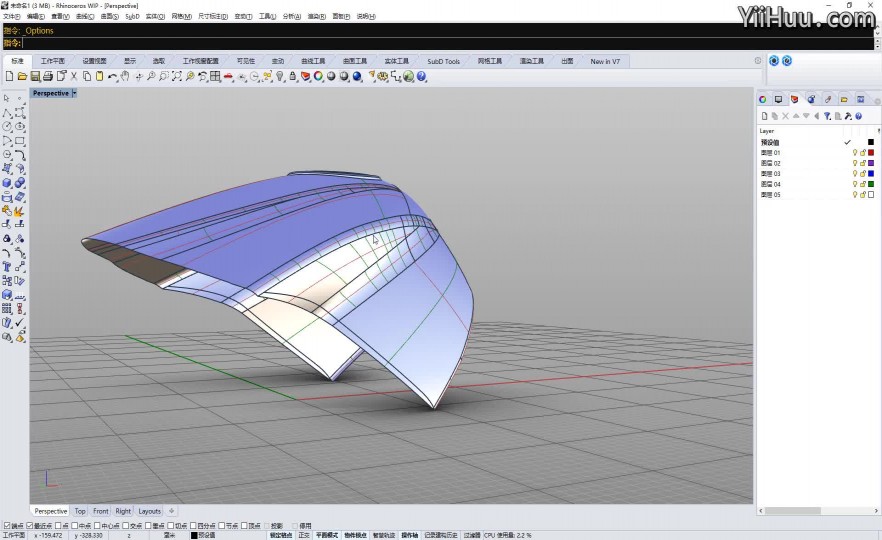Click the new layer icon in the Layer panel

[x=764, y=116]
